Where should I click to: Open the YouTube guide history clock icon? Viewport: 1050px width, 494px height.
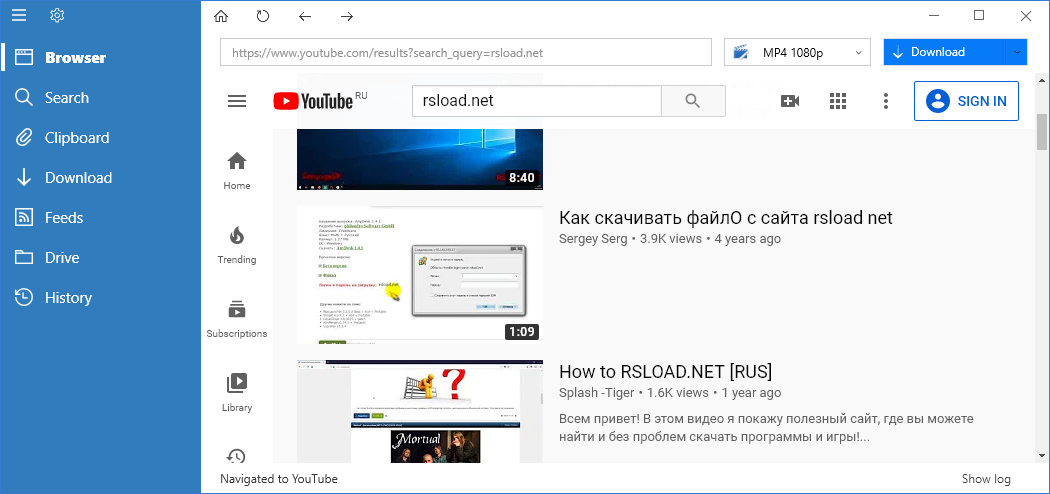(x=237, y=457)
